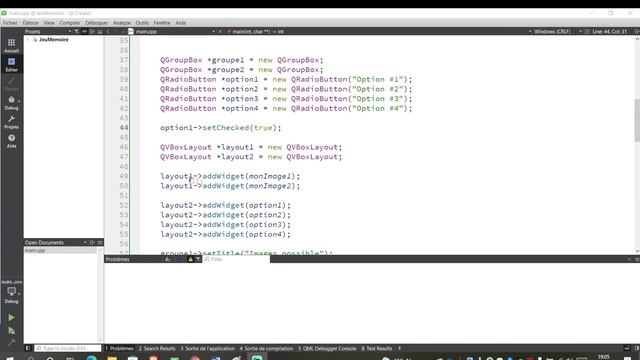This screenshot has width=640, height=360.
Task: Open the category filter funnel in Problèmes pane
Action: (x=198, y=259)
